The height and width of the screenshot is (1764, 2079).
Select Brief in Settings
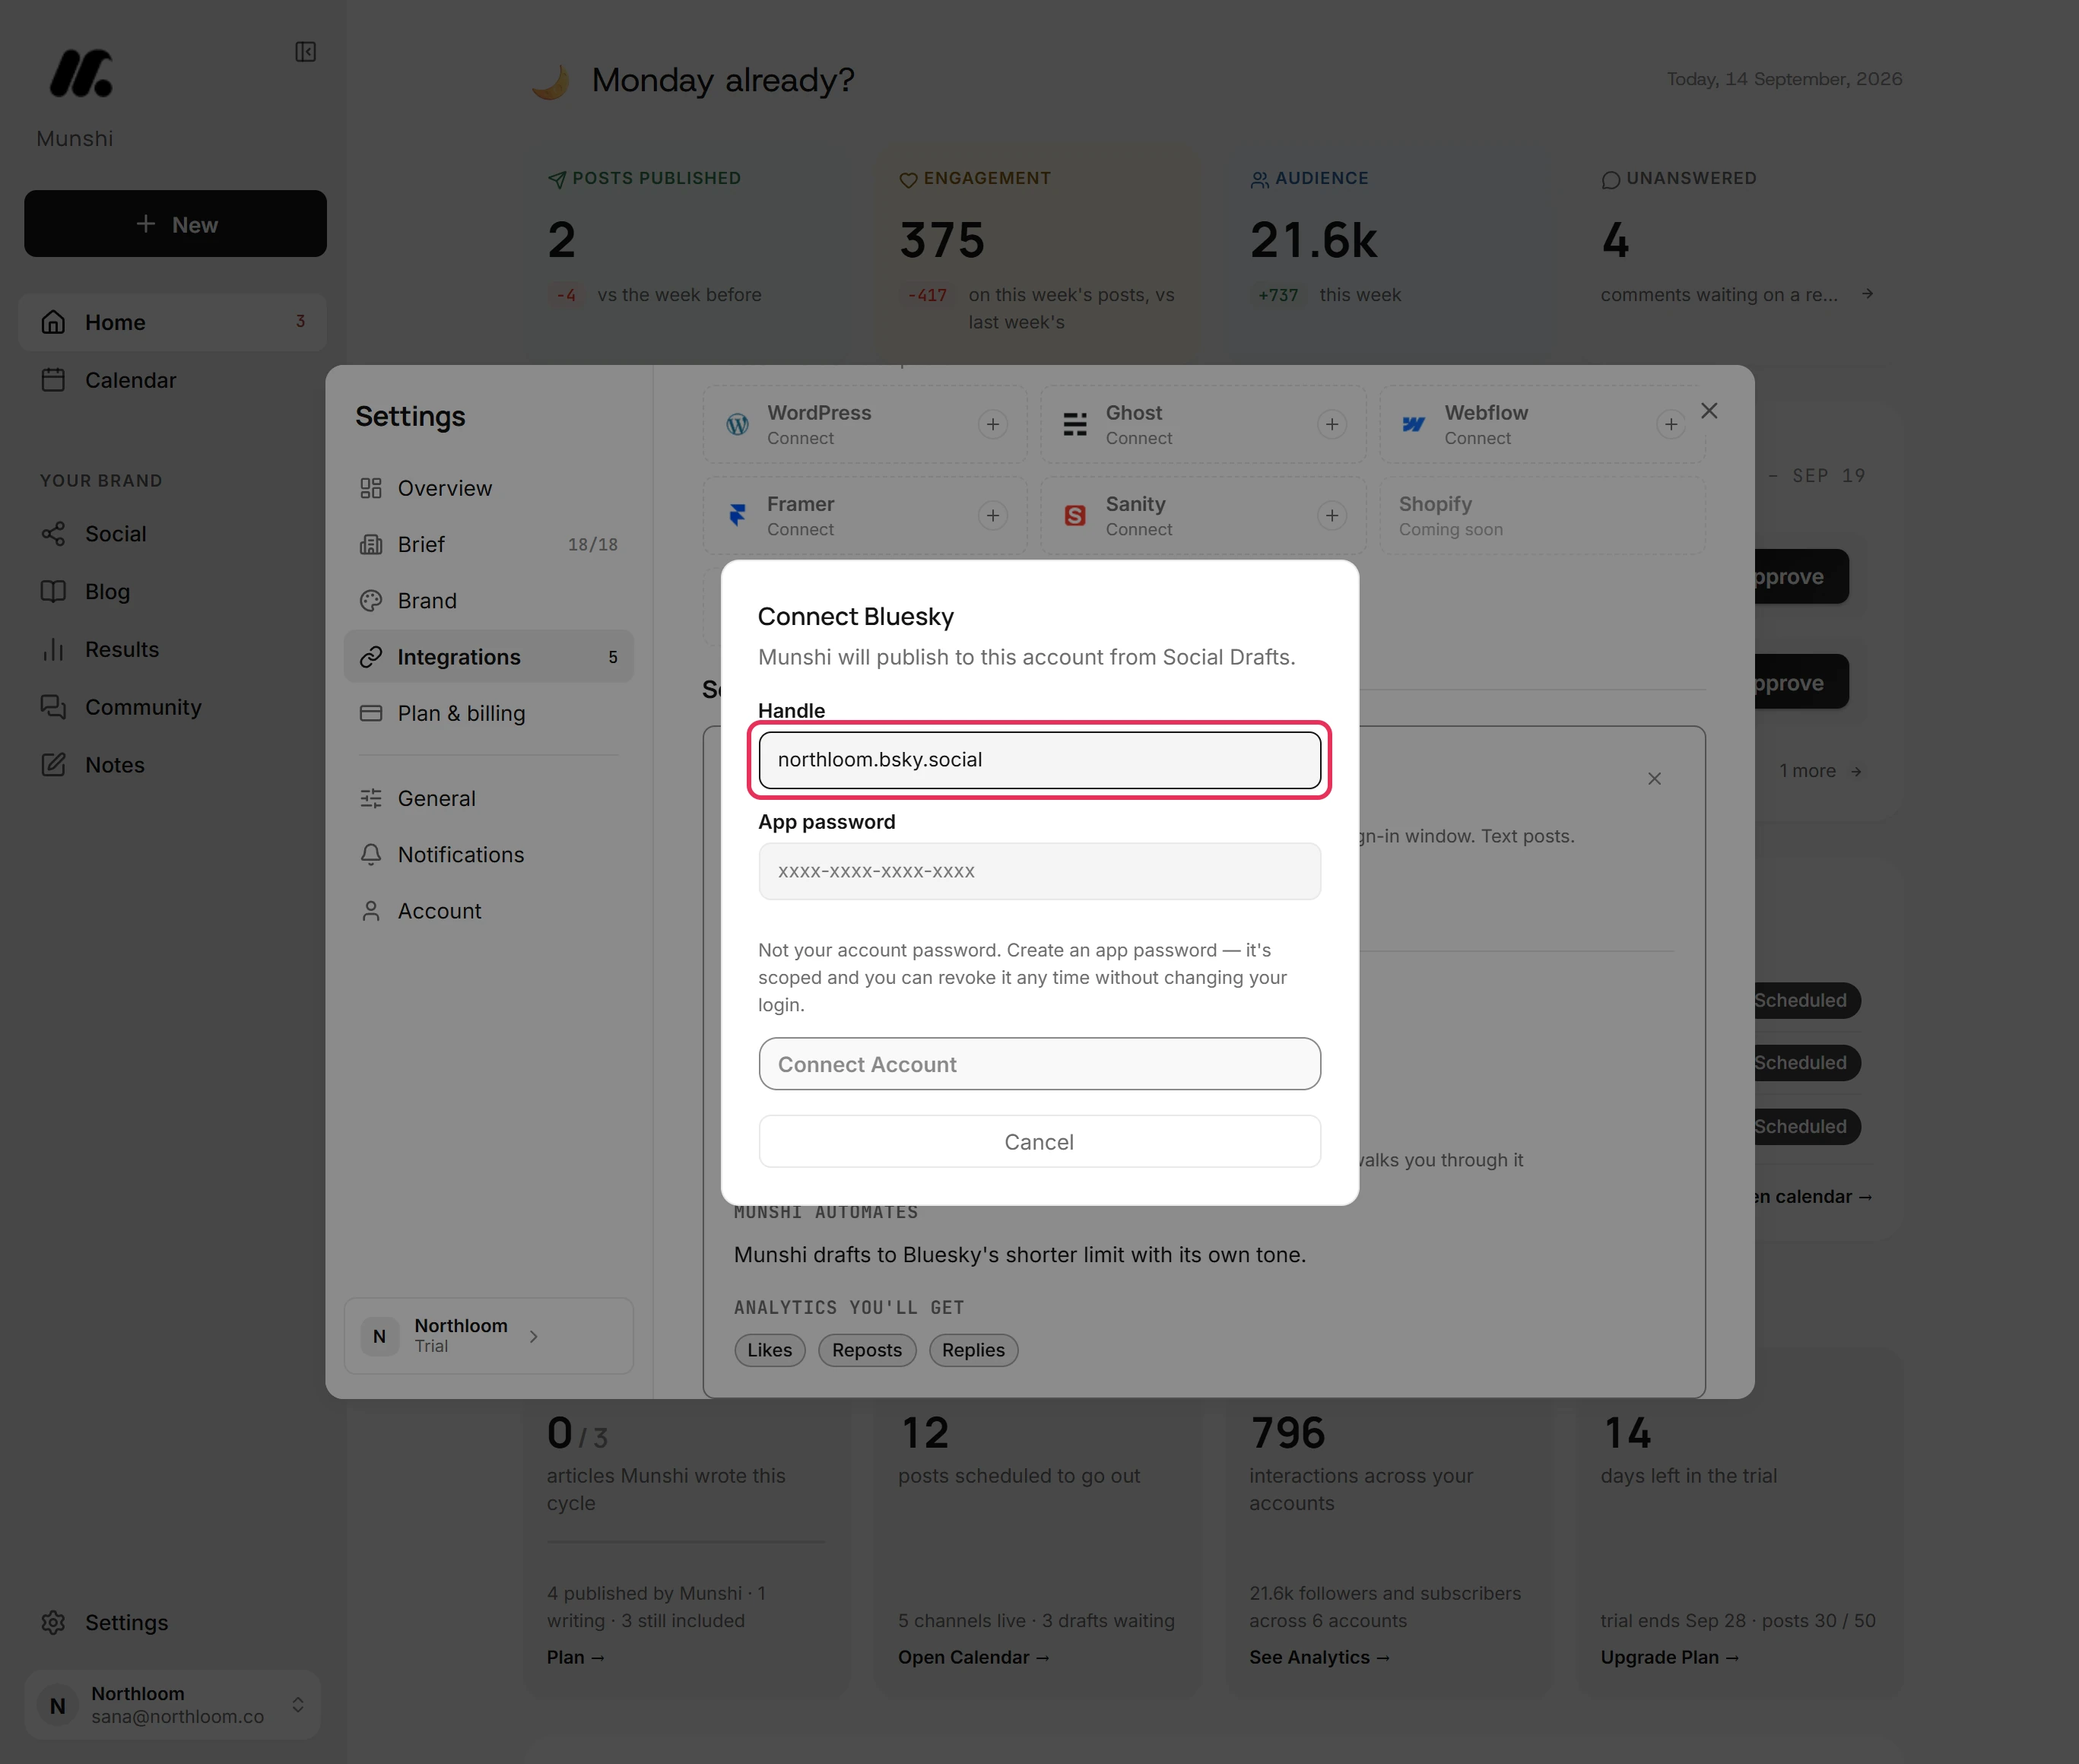pyautogui.click(x=489, y=544)
